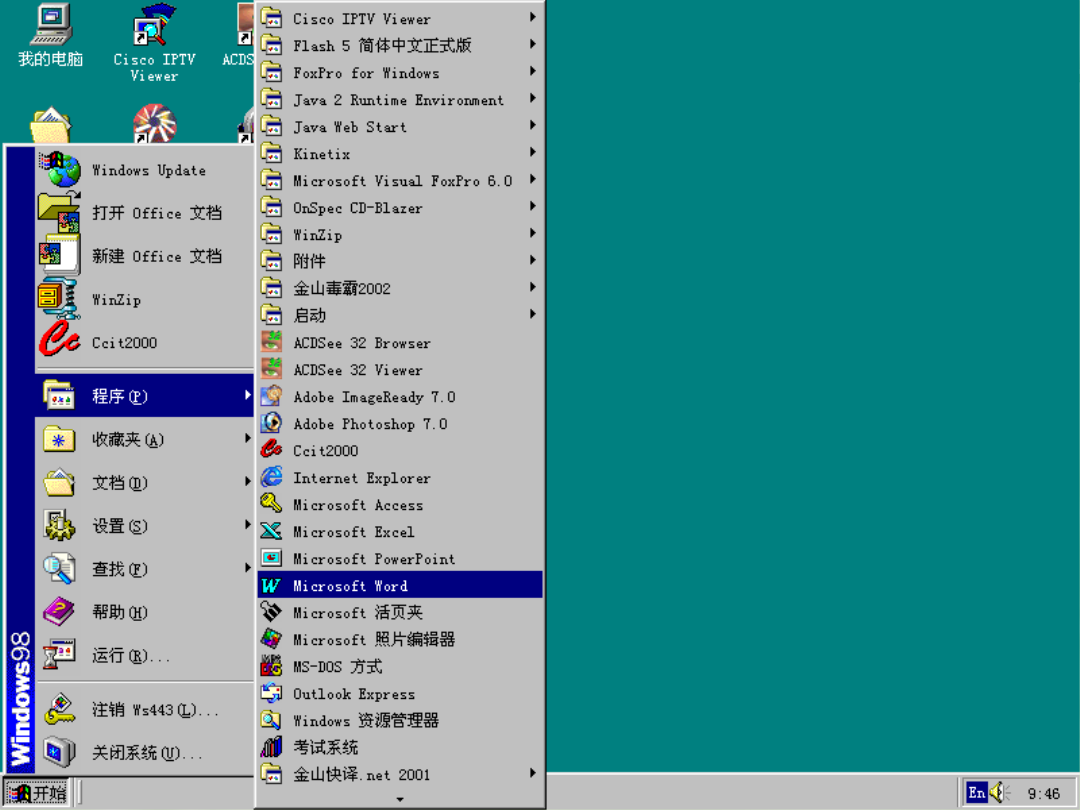Screen dimensions: 1080x810
Task: Click Adobe Photoshop 7.0 icon
Action: click(271, 423)
